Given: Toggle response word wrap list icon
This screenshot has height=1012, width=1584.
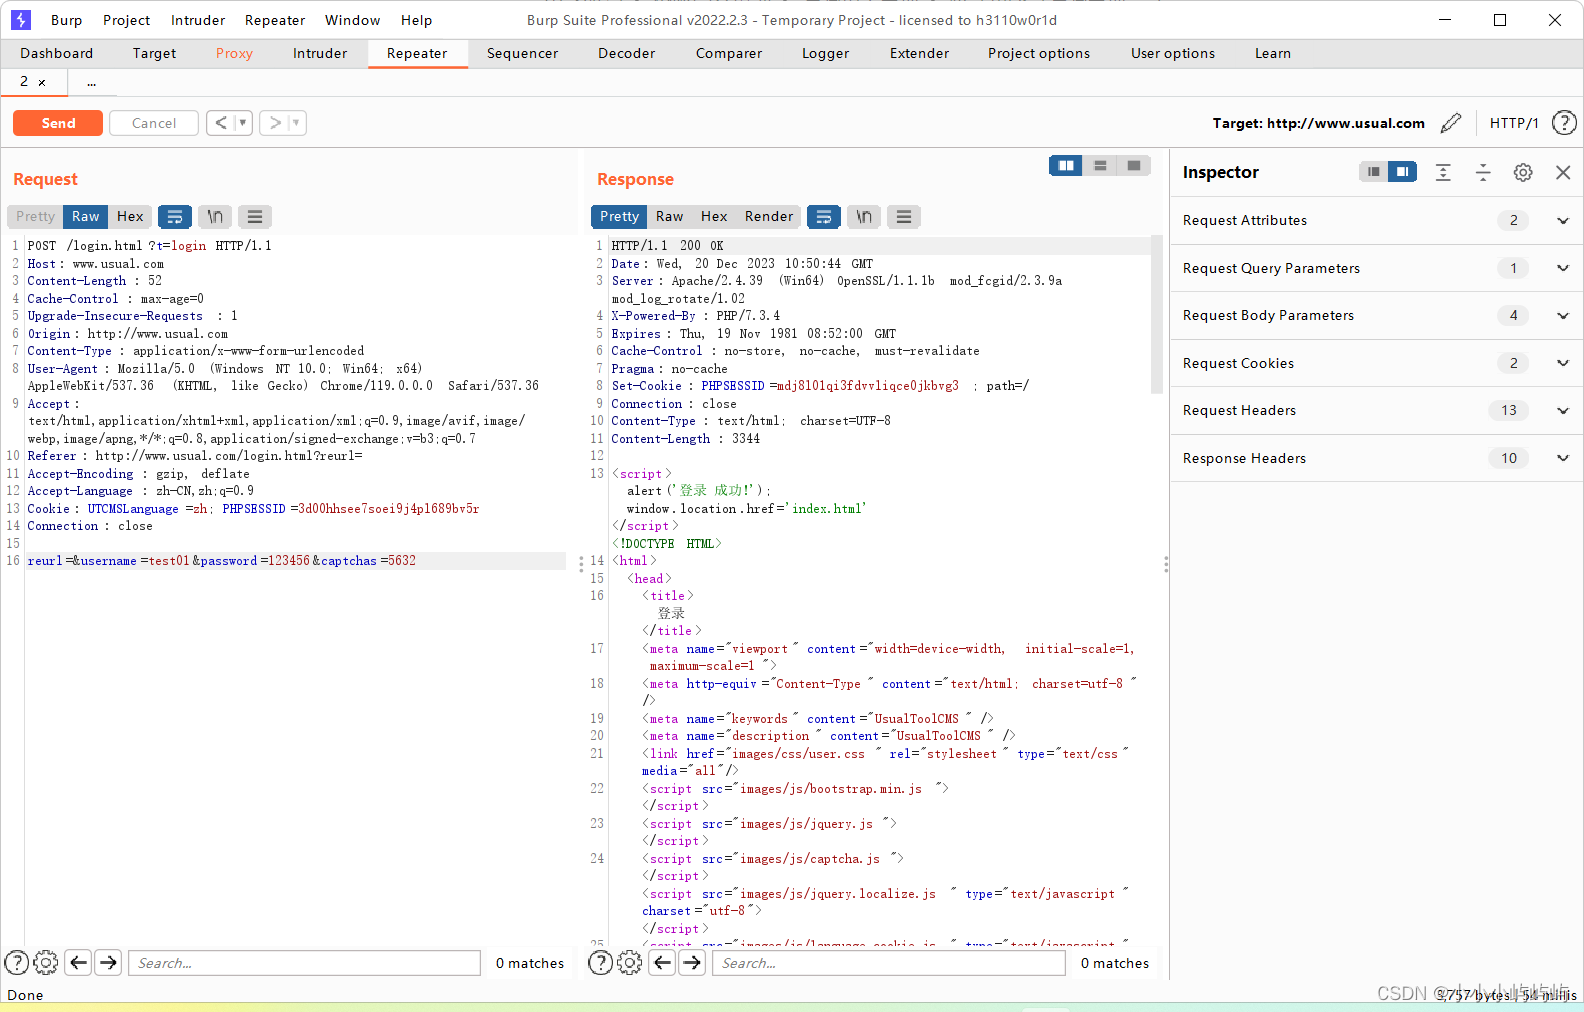Looking at the screenshot, I should (x=824, y=216).
